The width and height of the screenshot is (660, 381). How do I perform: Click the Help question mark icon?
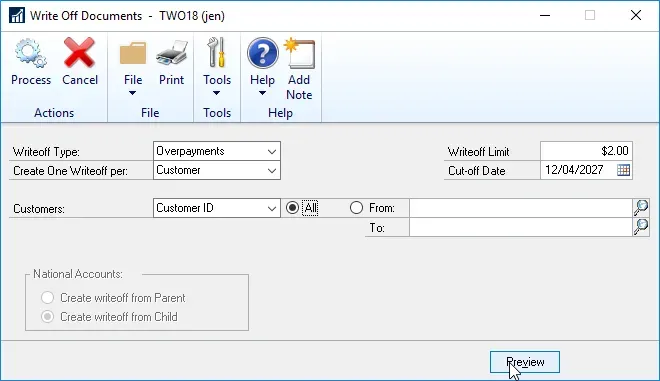(x=262, y=53)
